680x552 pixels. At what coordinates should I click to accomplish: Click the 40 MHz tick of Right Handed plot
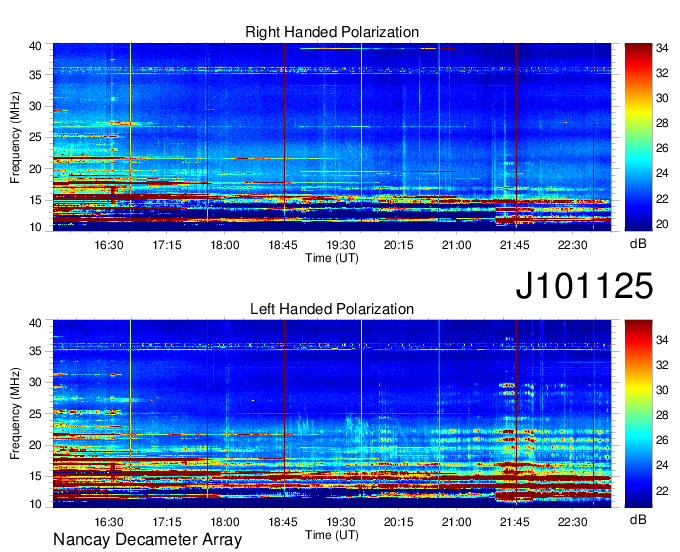(36, 46)
